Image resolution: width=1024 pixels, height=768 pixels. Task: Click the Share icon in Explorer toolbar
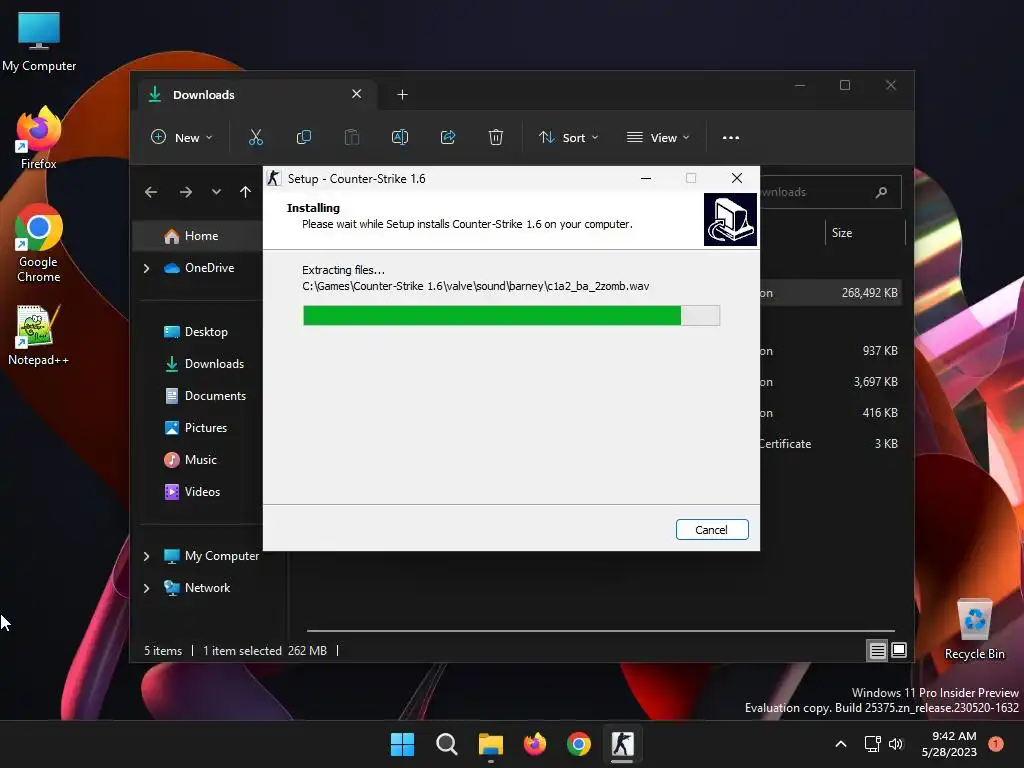click(448, 137)
